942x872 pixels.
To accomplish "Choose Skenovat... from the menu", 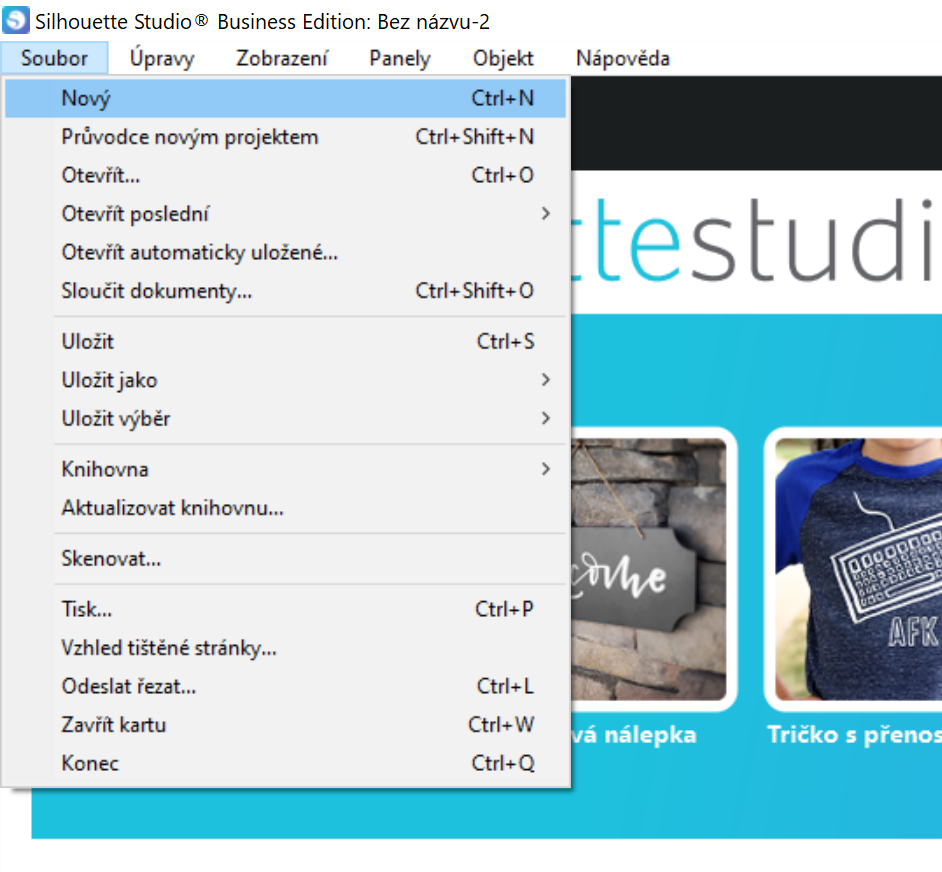I will [x=111, y=559].
